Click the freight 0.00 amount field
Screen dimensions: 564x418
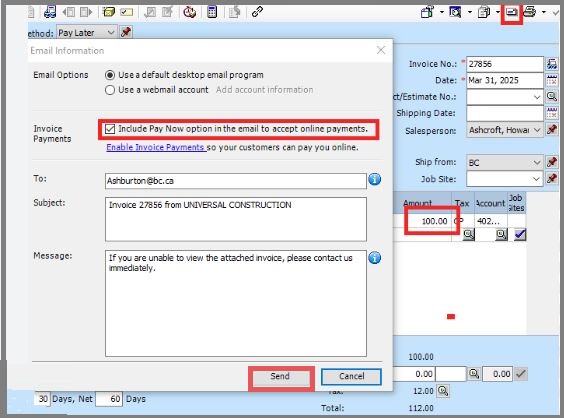(x=414, y=374)
